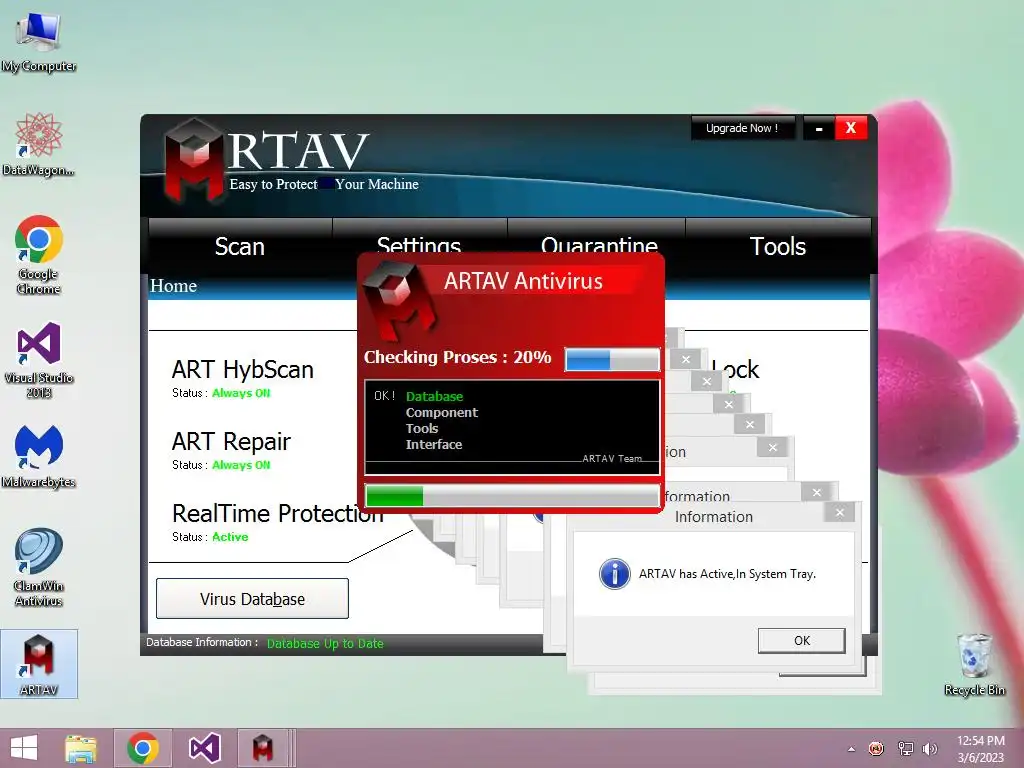Click the ART HybScan heading
Image resolution: width=1024 pixels, height=768 pixels.
pyautogui.click(x=242, y=370)
